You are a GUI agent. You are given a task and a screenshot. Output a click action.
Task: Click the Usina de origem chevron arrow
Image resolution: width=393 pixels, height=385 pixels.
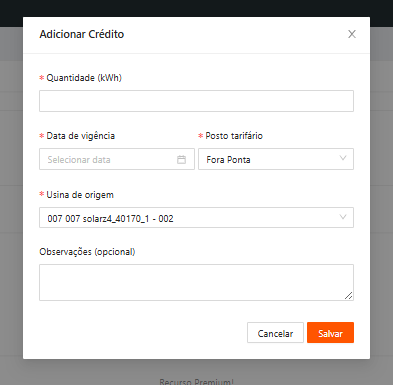click(x=343, y=217)
